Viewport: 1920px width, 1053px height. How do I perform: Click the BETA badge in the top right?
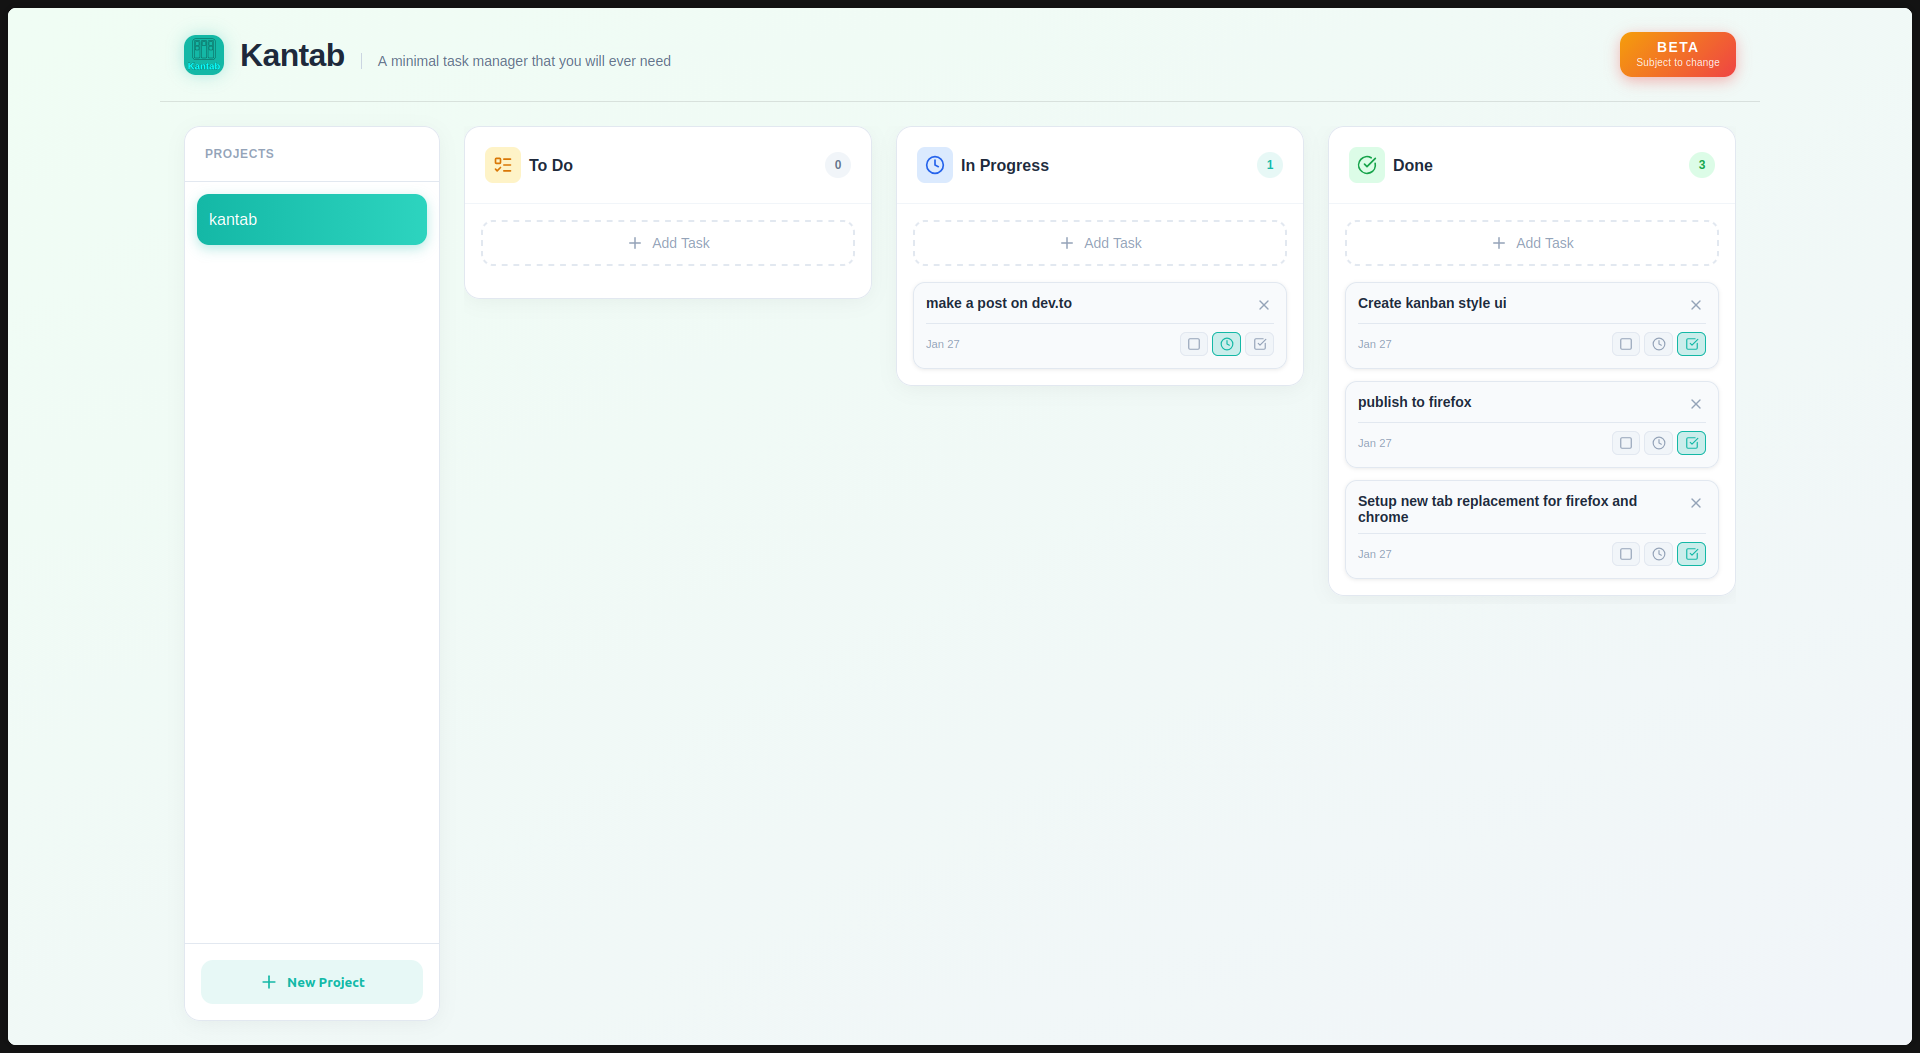1677,54
